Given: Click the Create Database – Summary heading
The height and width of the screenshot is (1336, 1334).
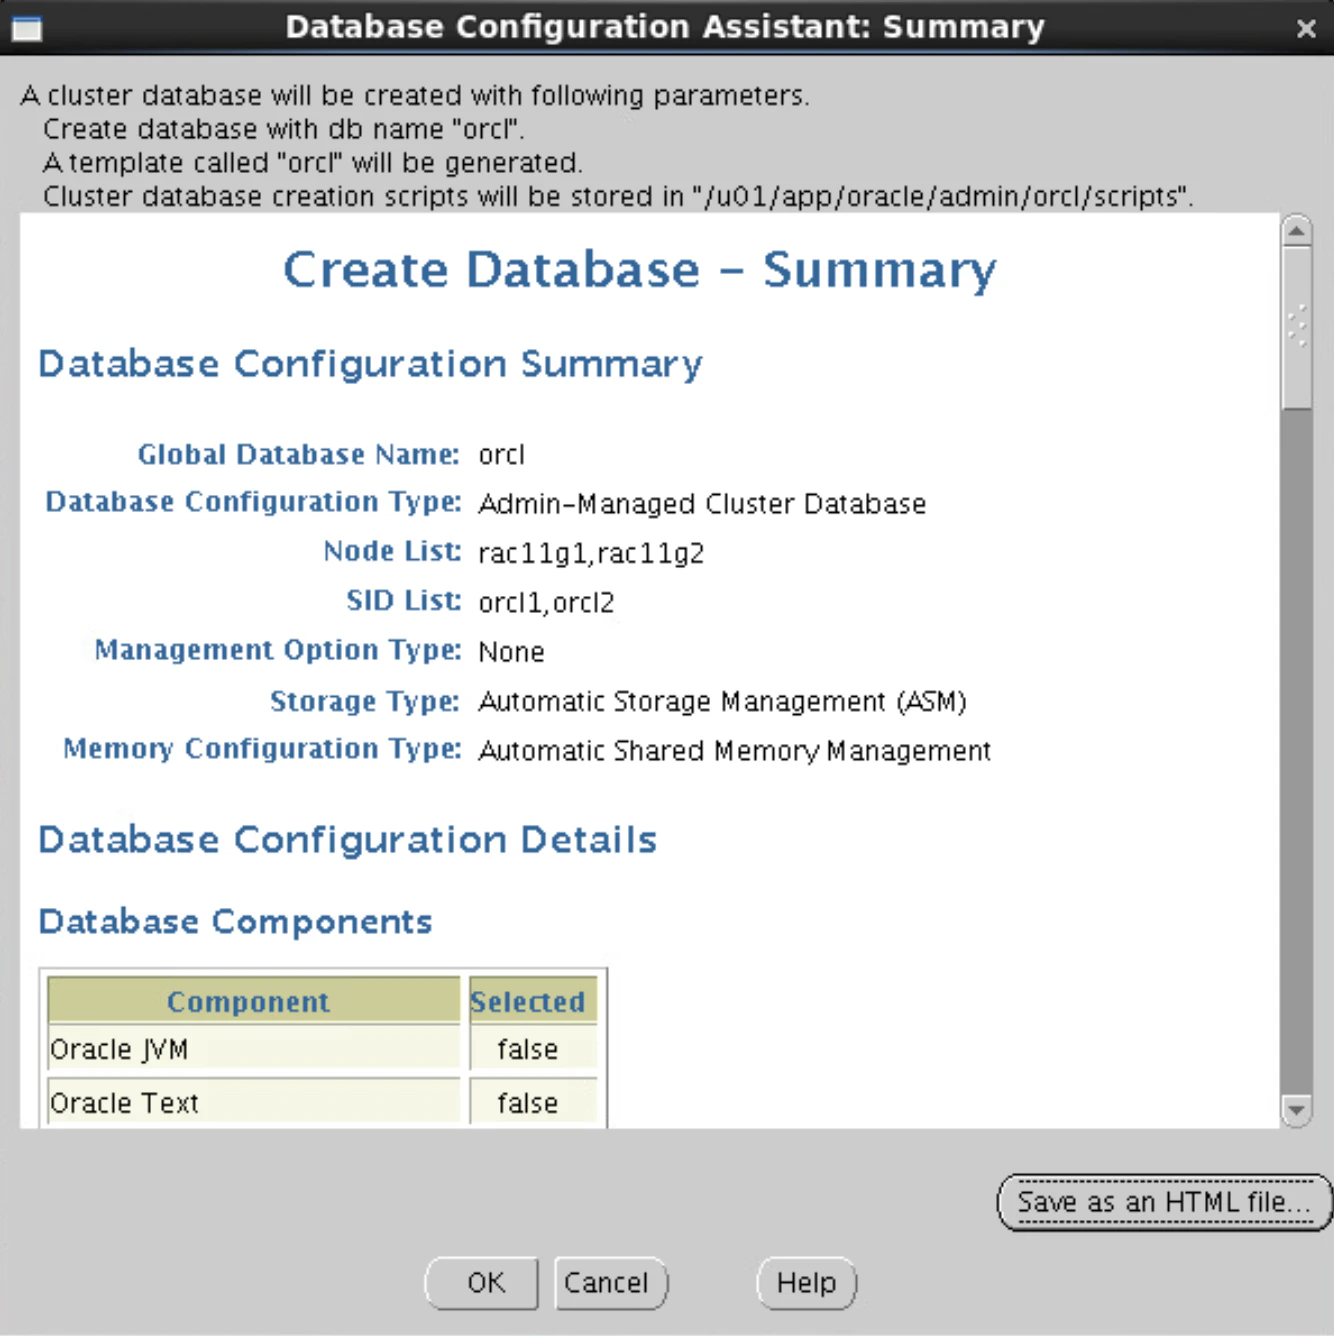Looking at the screenshot, I should click(640, 270).
